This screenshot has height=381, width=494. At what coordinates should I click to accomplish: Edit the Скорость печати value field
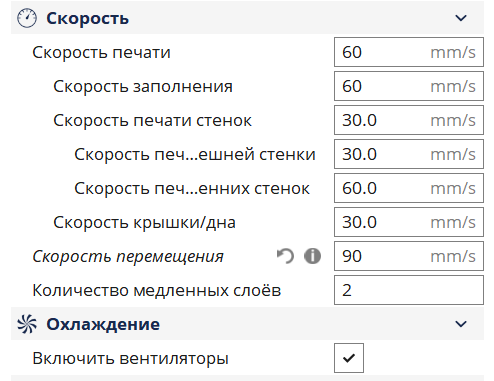(409, 52)
